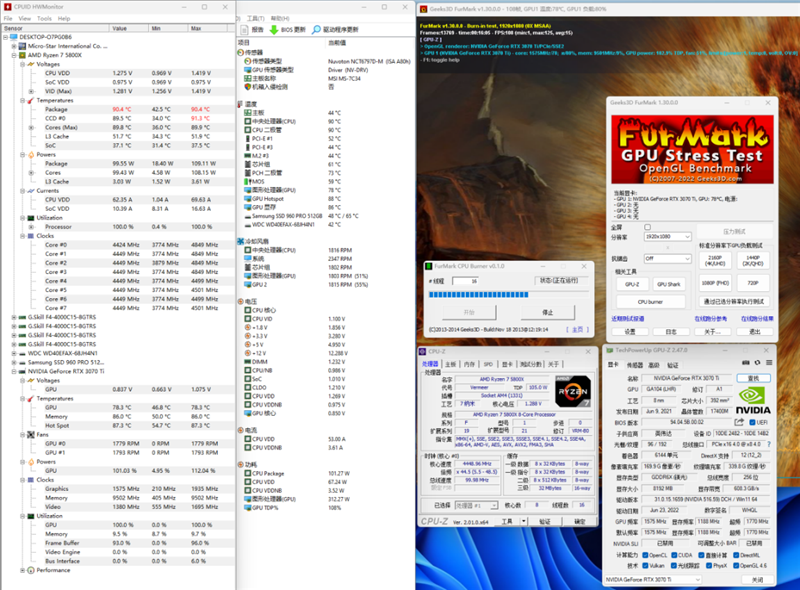
Task: Toggle the CUDA checkbox
Action: [x=674, y=555]
